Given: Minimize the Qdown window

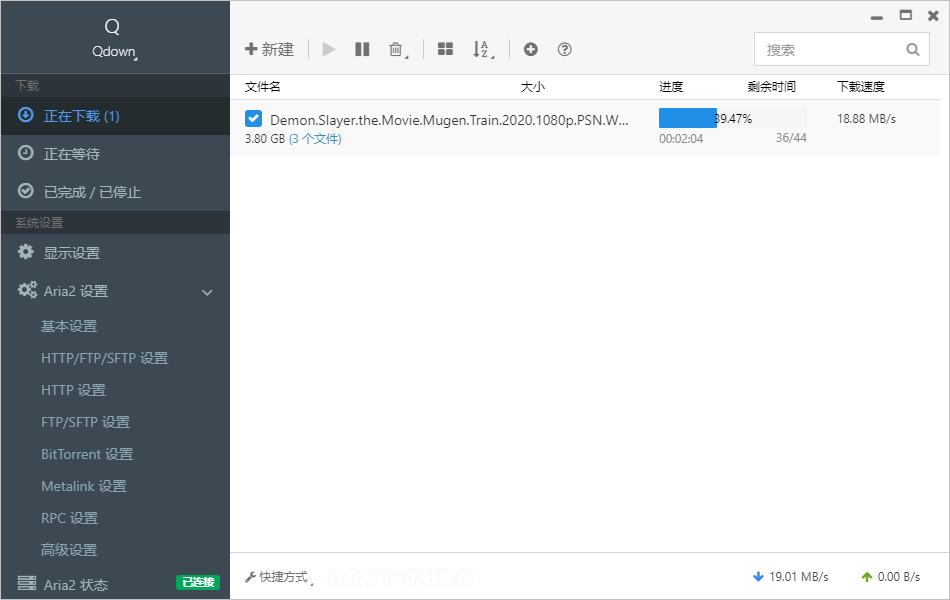Looking at the screenshot, I should (x=877, y=16).
